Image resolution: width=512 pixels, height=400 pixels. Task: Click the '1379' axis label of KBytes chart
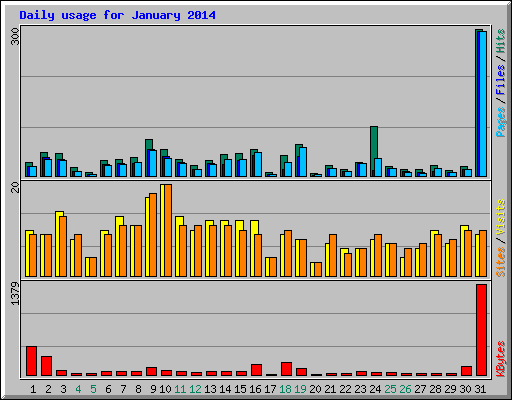click(15, 293)
